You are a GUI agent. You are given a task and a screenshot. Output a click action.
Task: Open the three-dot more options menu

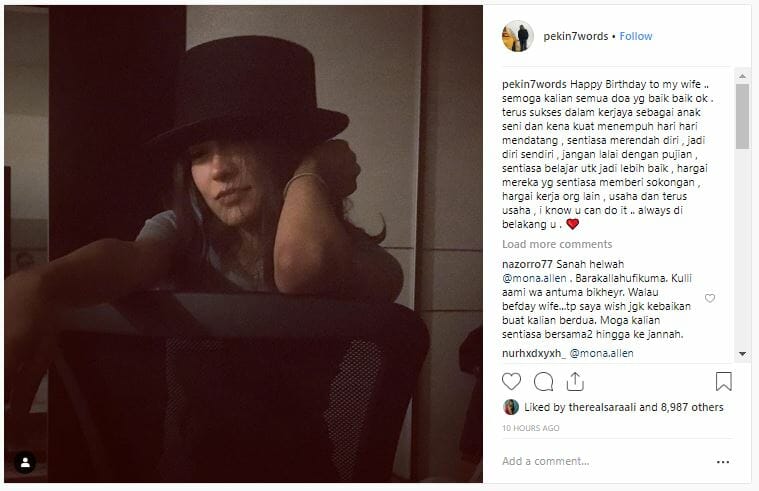pos(723,462)
